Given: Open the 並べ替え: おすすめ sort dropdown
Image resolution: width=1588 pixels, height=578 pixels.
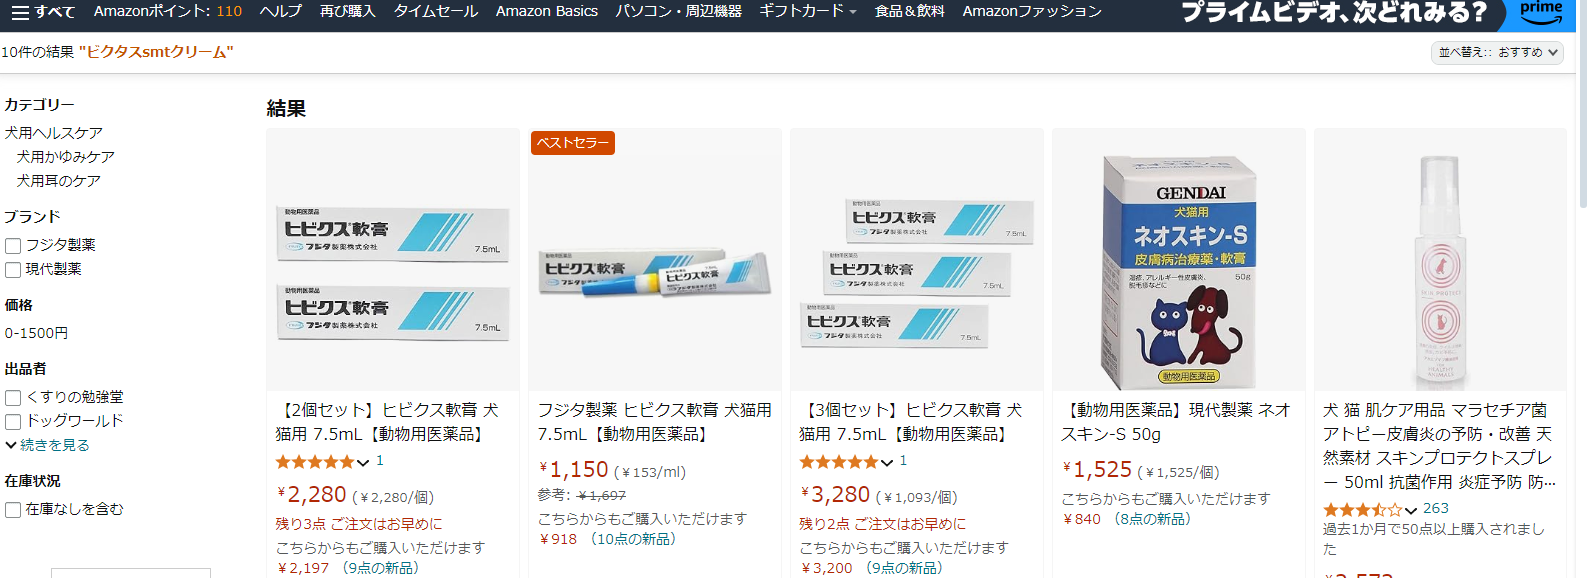Looking at the screenshot, I should 1497,52.
